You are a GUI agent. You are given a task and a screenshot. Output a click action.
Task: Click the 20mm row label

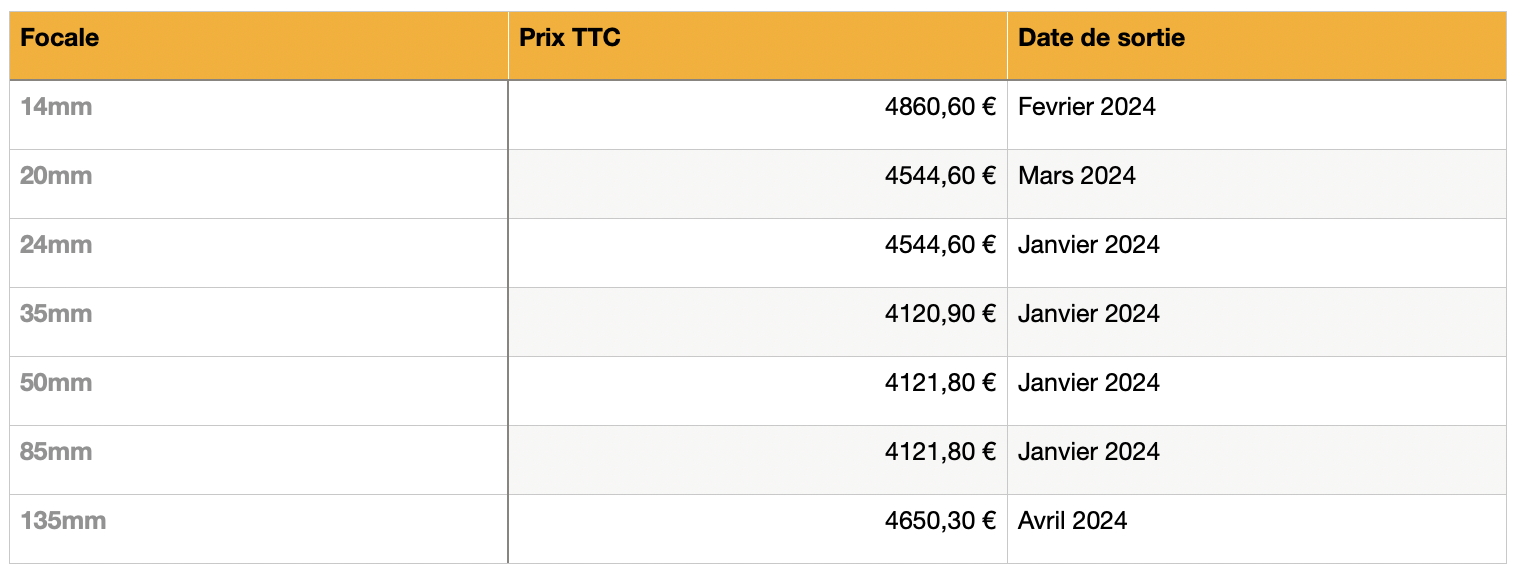pos(56,176)
